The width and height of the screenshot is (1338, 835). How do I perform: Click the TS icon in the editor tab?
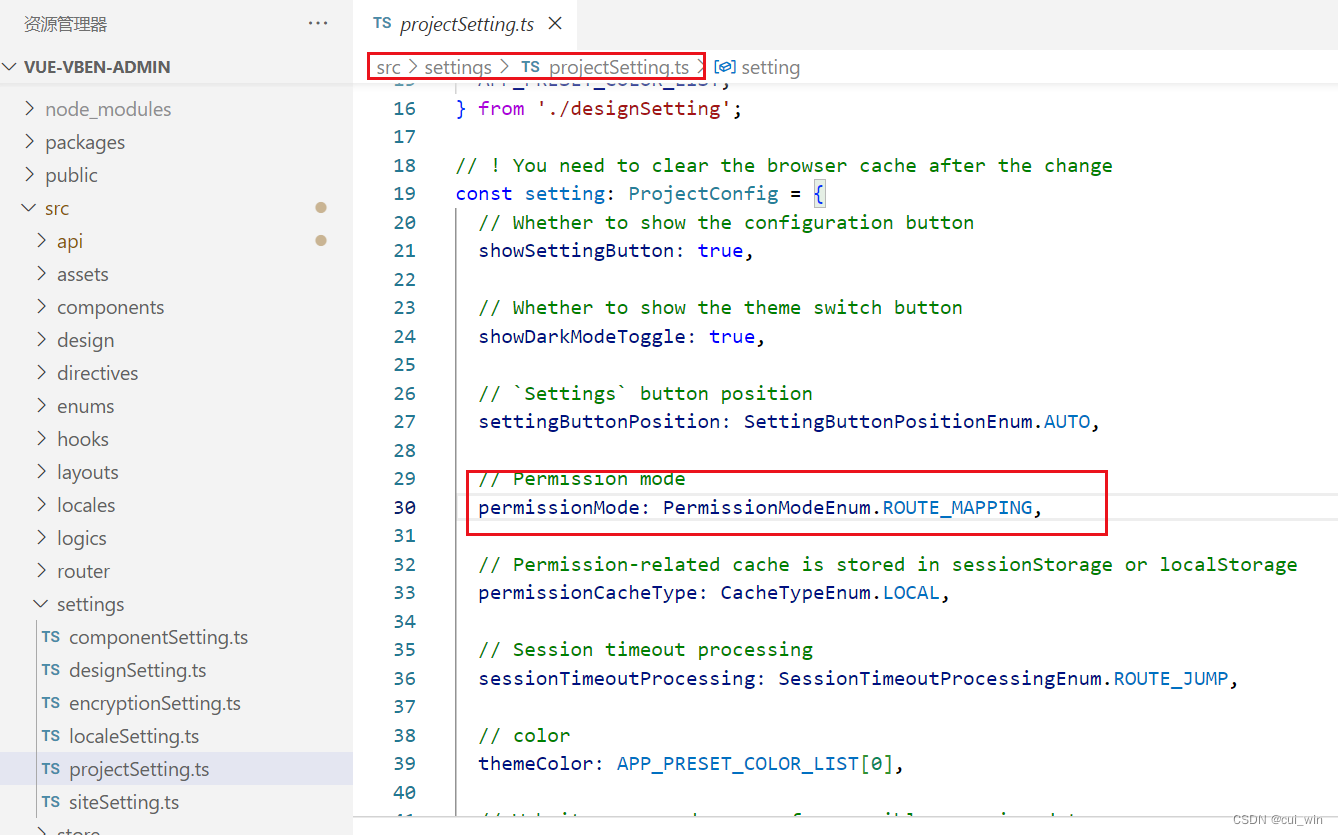(x=382, y=23)
